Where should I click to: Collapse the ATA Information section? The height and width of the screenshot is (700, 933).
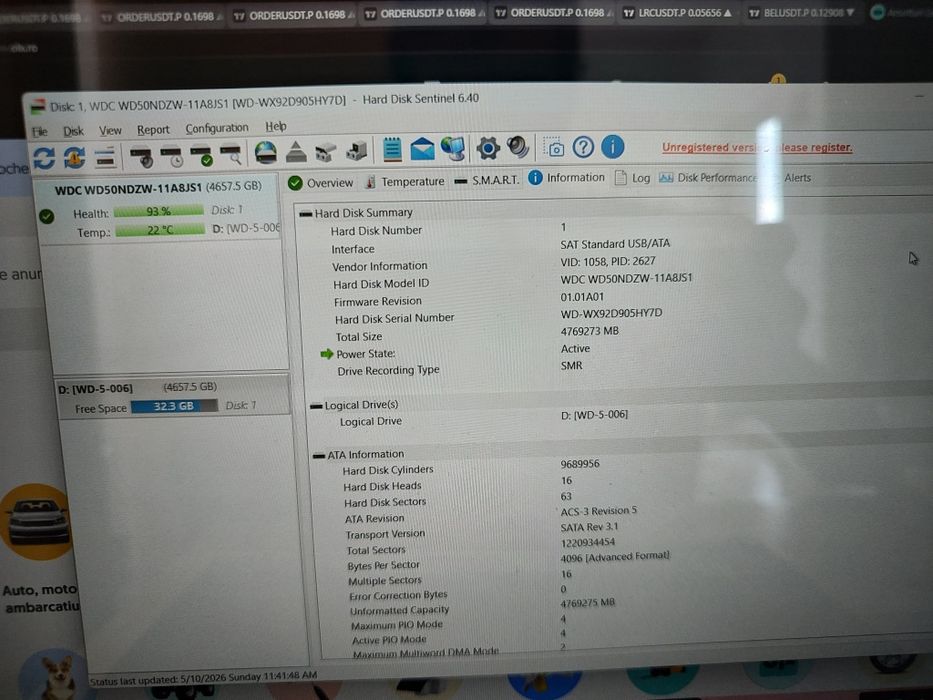(x=319, y=455)
